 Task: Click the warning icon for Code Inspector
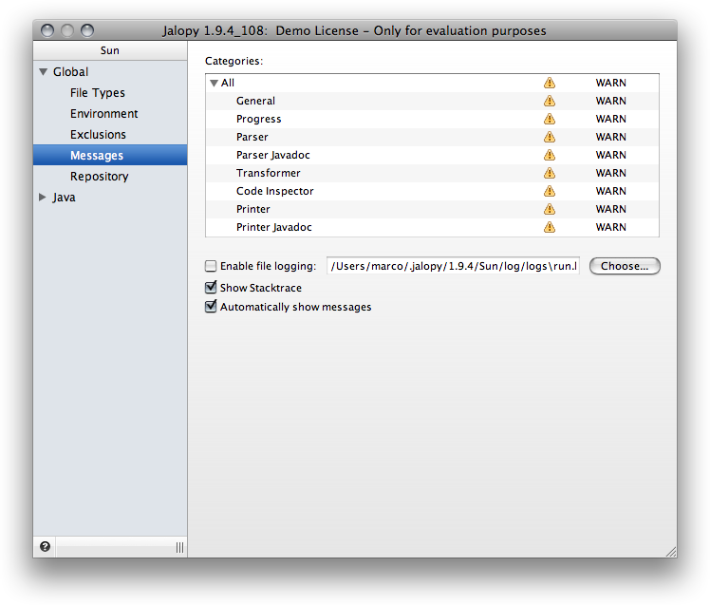tap(549, 191)
